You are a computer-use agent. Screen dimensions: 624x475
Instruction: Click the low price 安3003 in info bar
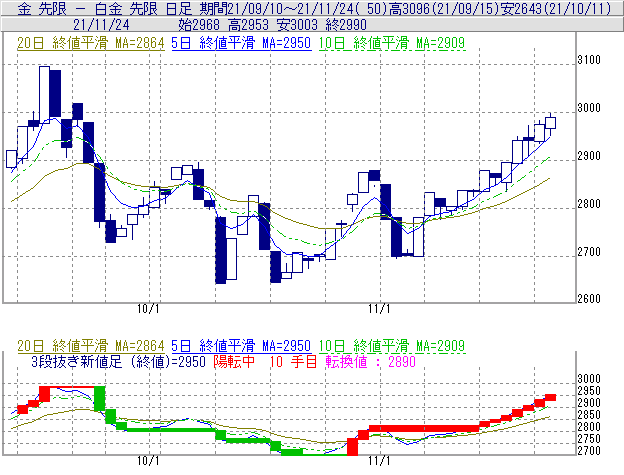point(297,25)
